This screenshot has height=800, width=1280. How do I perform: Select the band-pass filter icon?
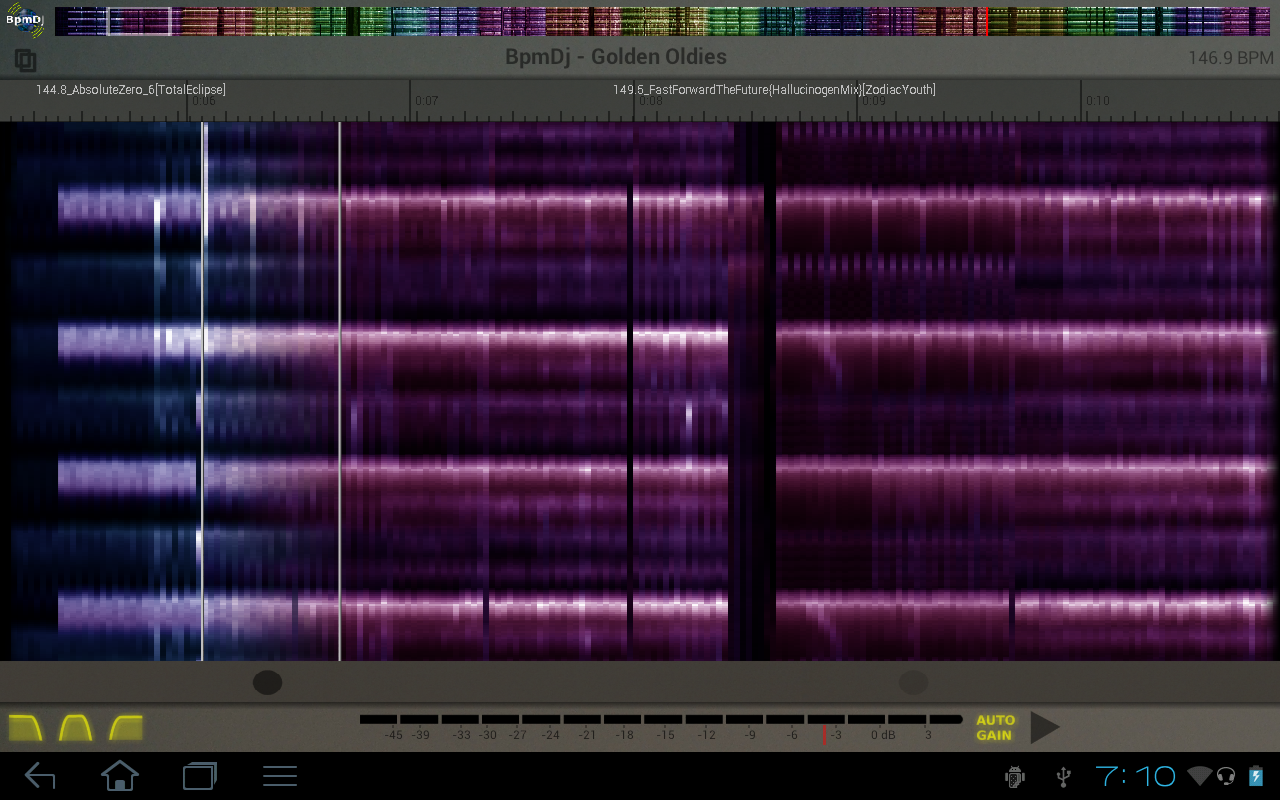[x=76, y=727]
